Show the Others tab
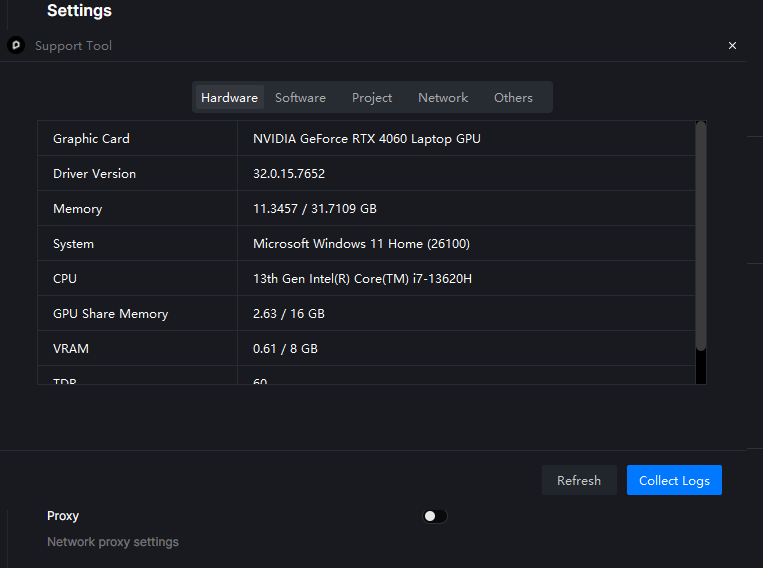The image size is (763, 568). click(x=513, y=97)
